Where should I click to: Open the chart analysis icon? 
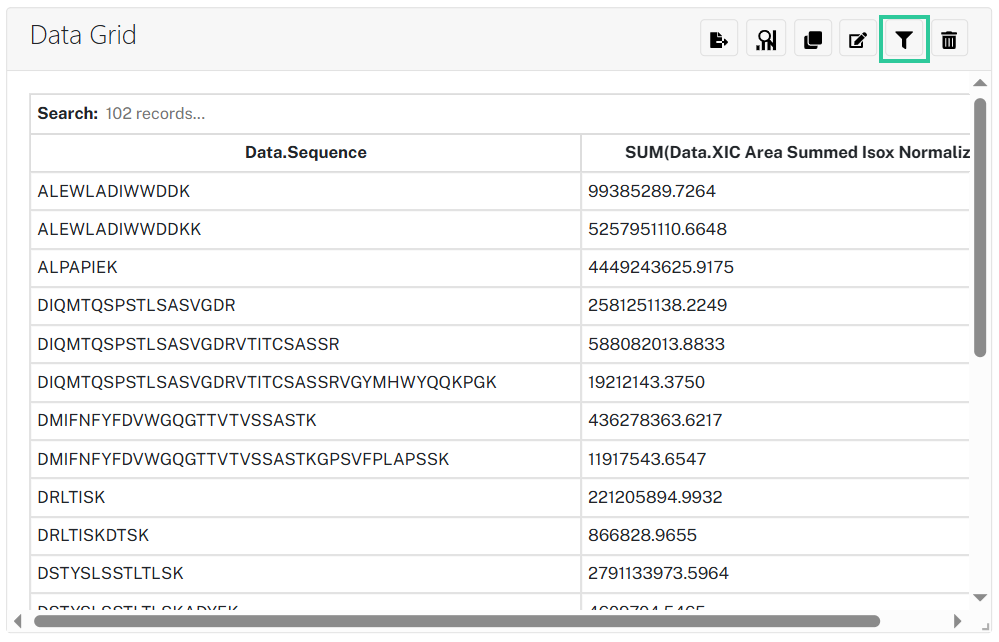(766, 39)
